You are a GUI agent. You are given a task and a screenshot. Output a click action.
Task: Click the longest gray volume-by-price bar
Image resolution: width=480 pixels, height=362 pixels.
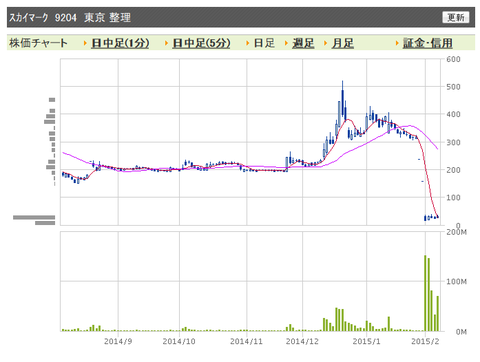click(34, 217)
